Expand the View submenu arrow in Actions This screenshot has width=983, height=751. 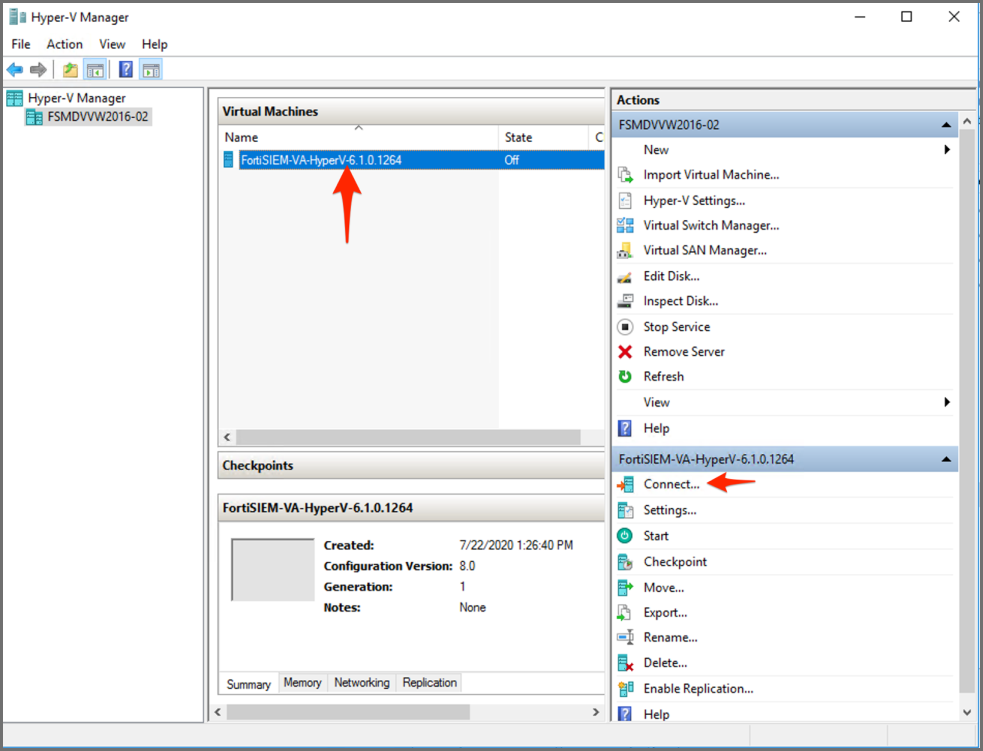point(947,402)
